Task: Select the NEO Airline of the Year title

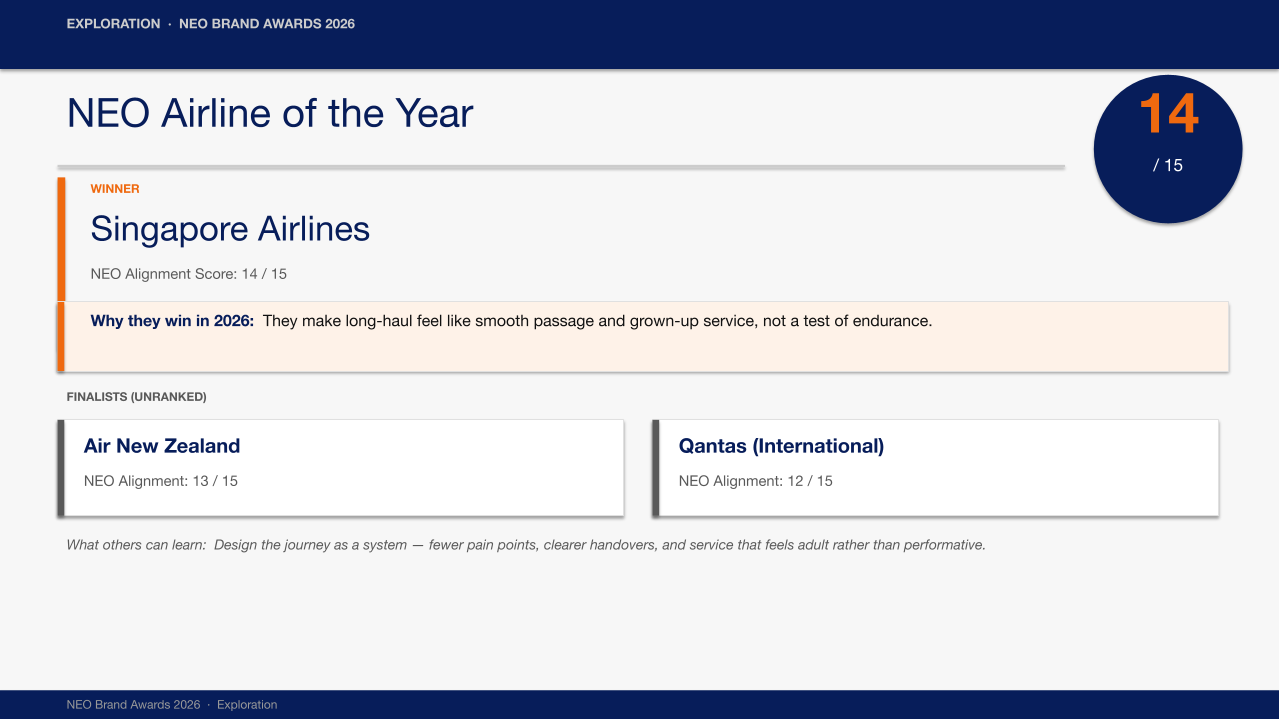Action: tap(270, 113)
